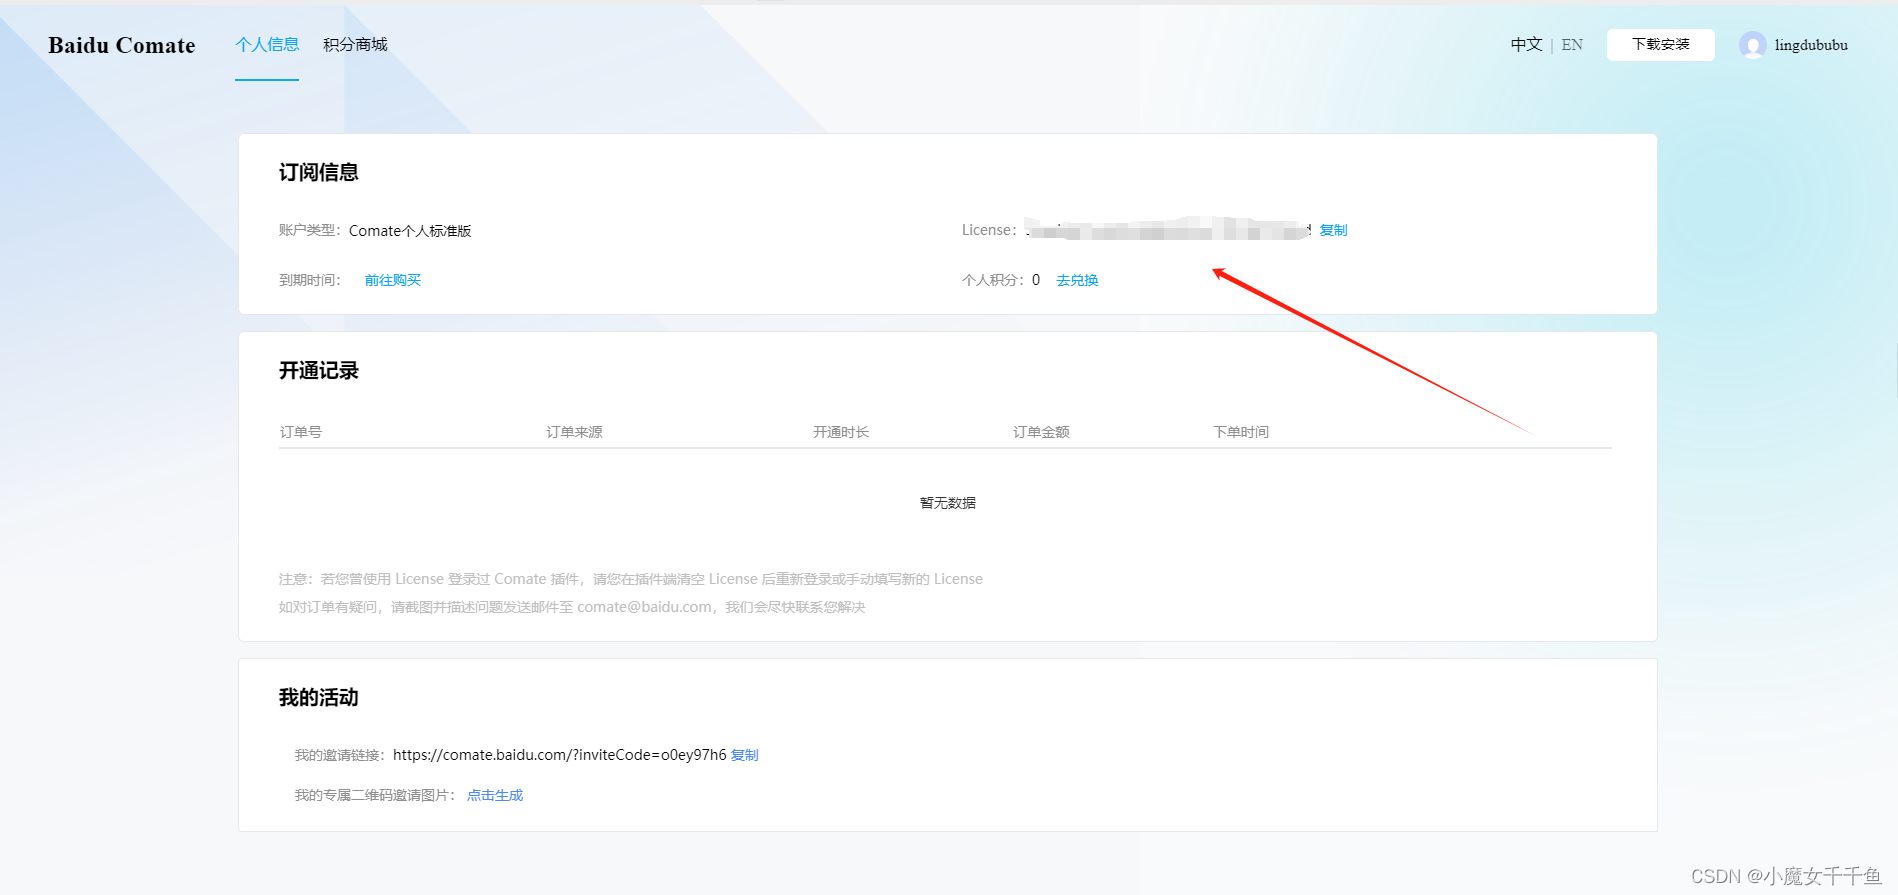Open the user avatar icon
Viewport: 1898px width, 895px height.
click(1752, 45)
